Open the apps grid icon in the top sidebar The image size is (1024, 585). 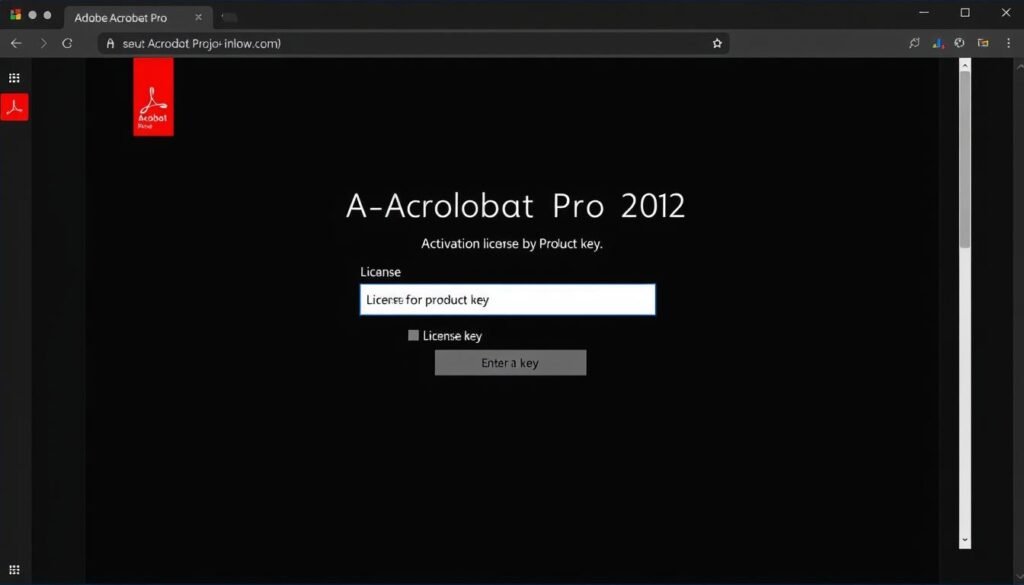(x=14, y=78)
